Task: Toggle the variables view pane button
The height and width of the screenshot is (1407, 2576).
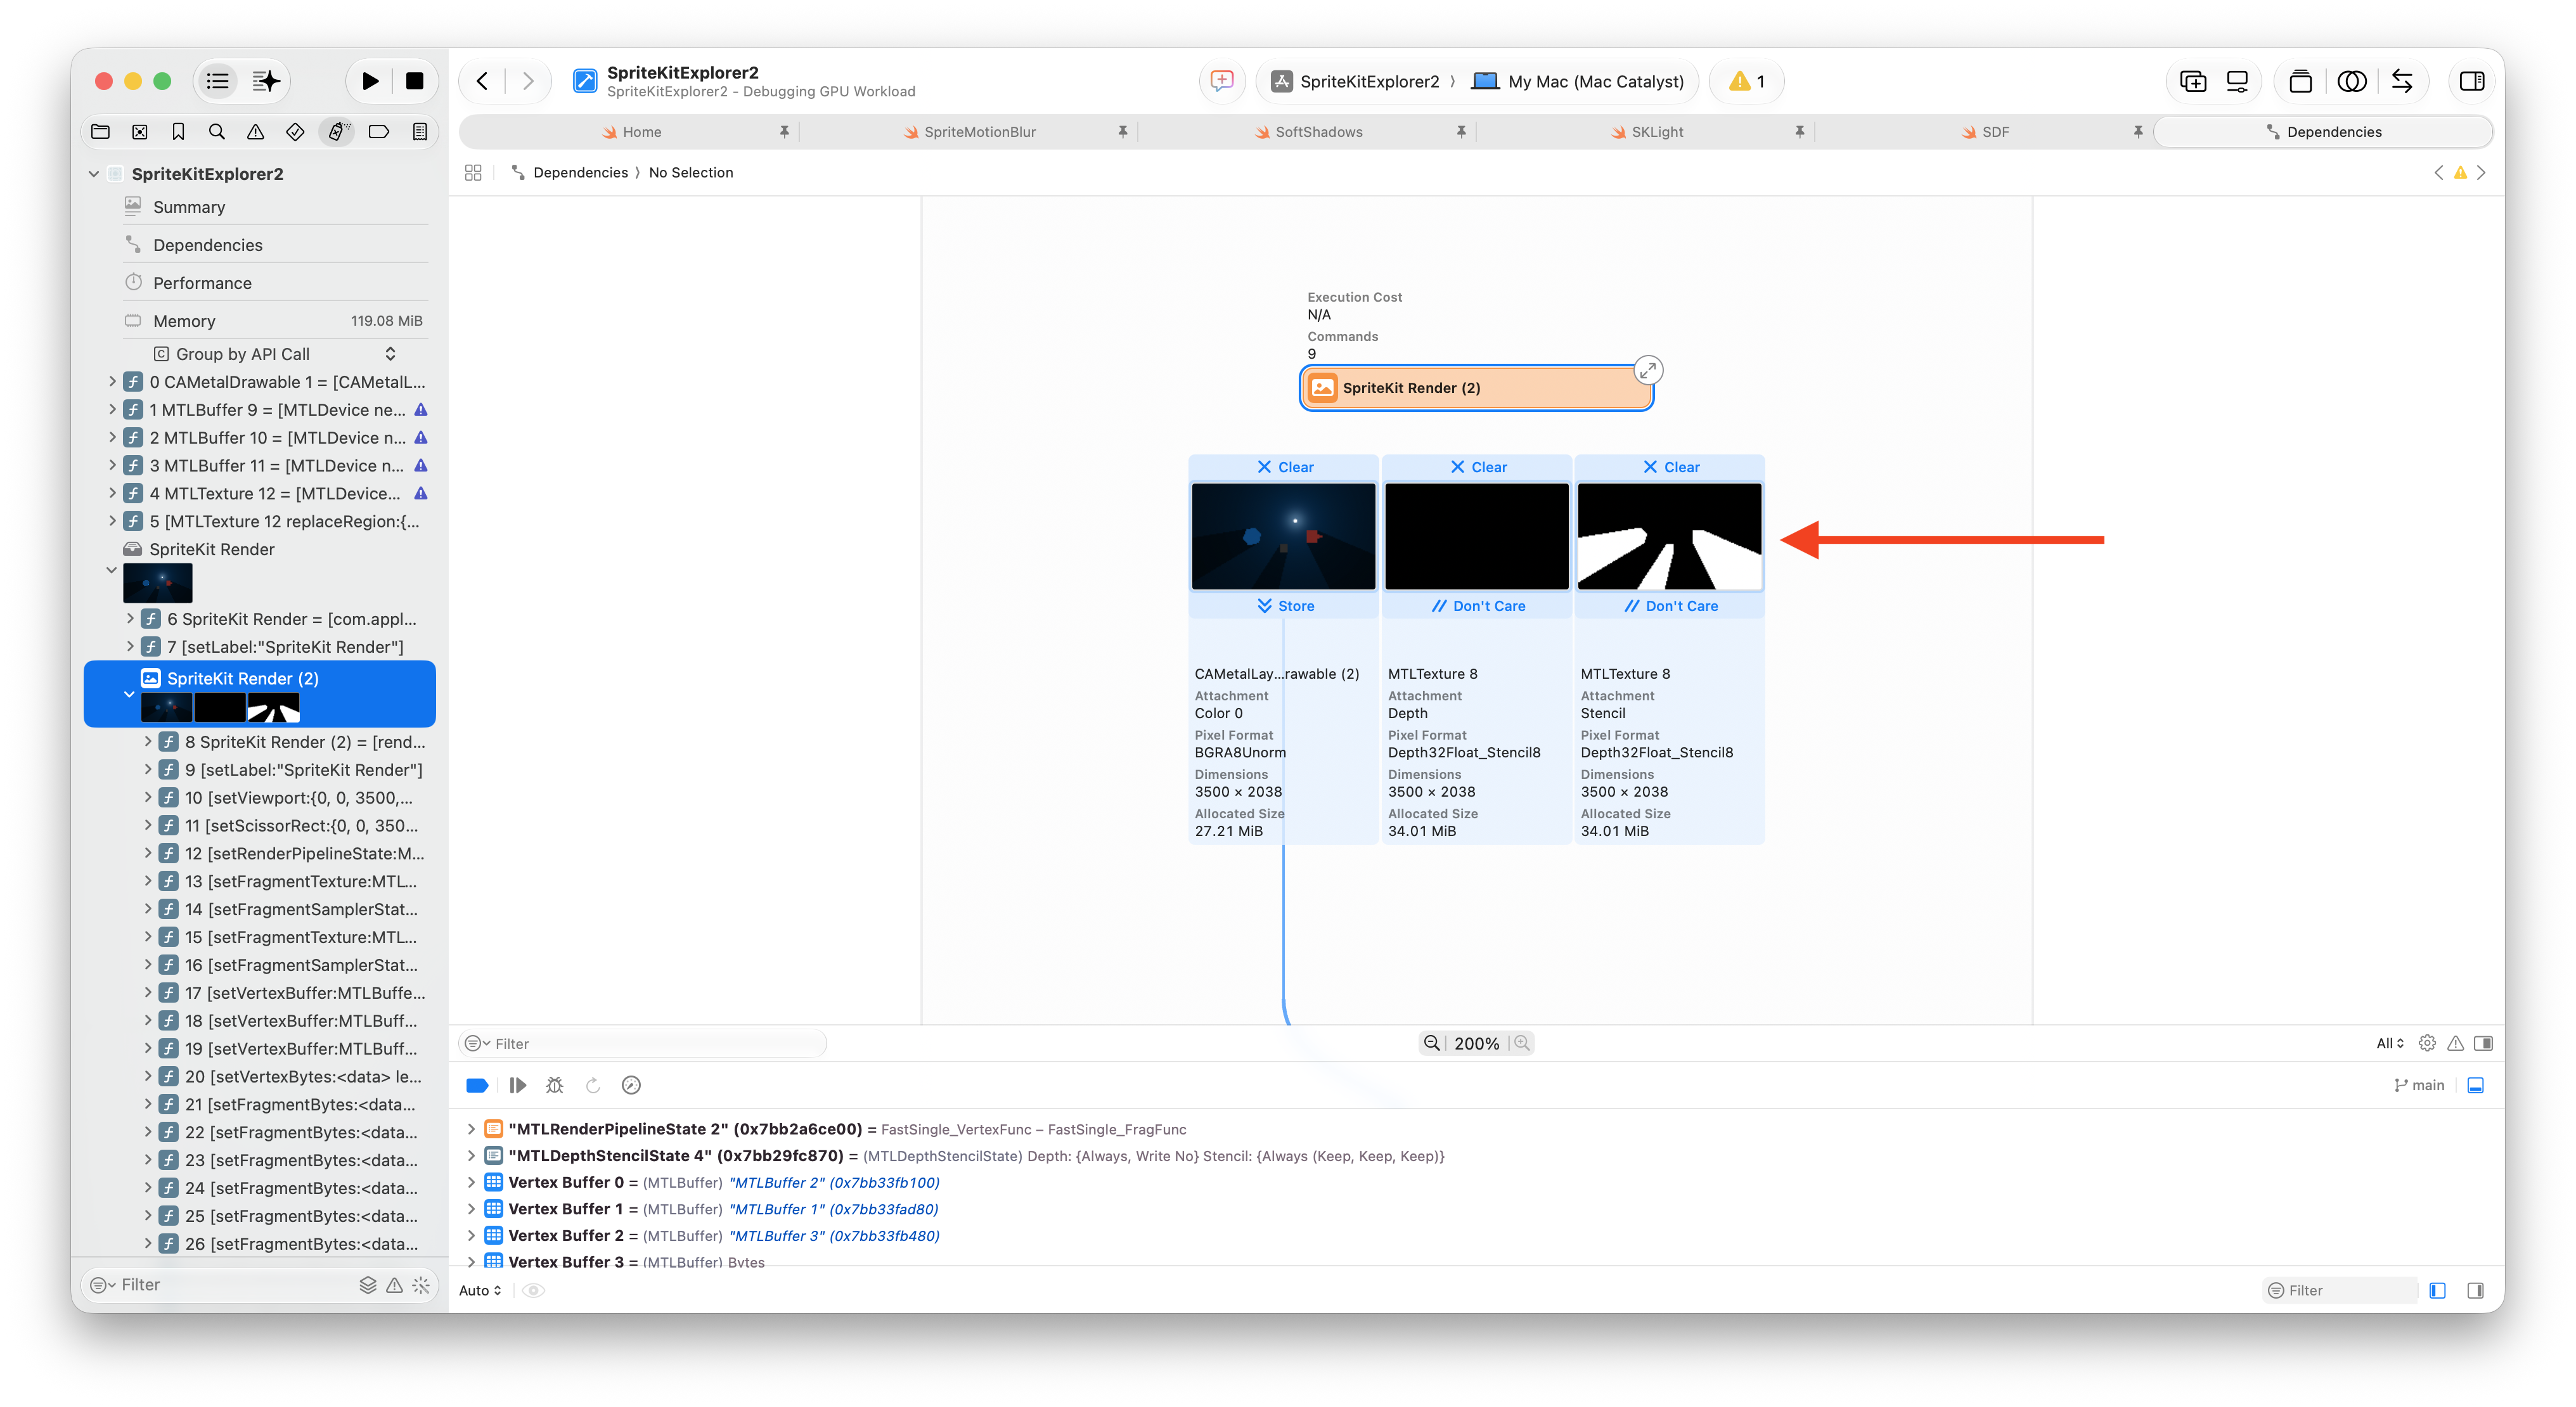Action: coord(2438,1290)
